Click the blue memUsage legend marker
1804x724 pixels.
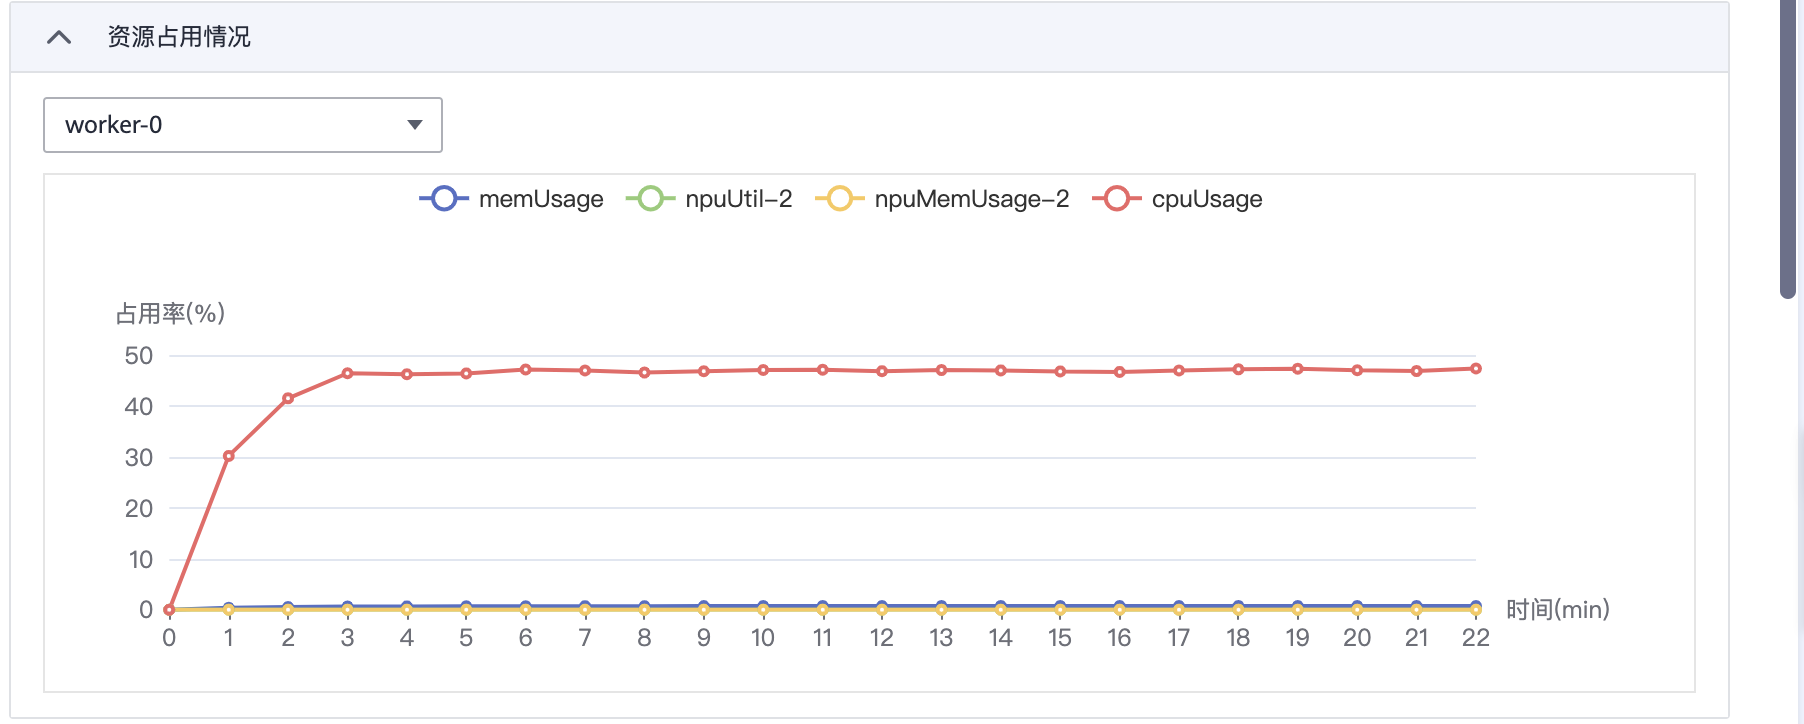444,199
